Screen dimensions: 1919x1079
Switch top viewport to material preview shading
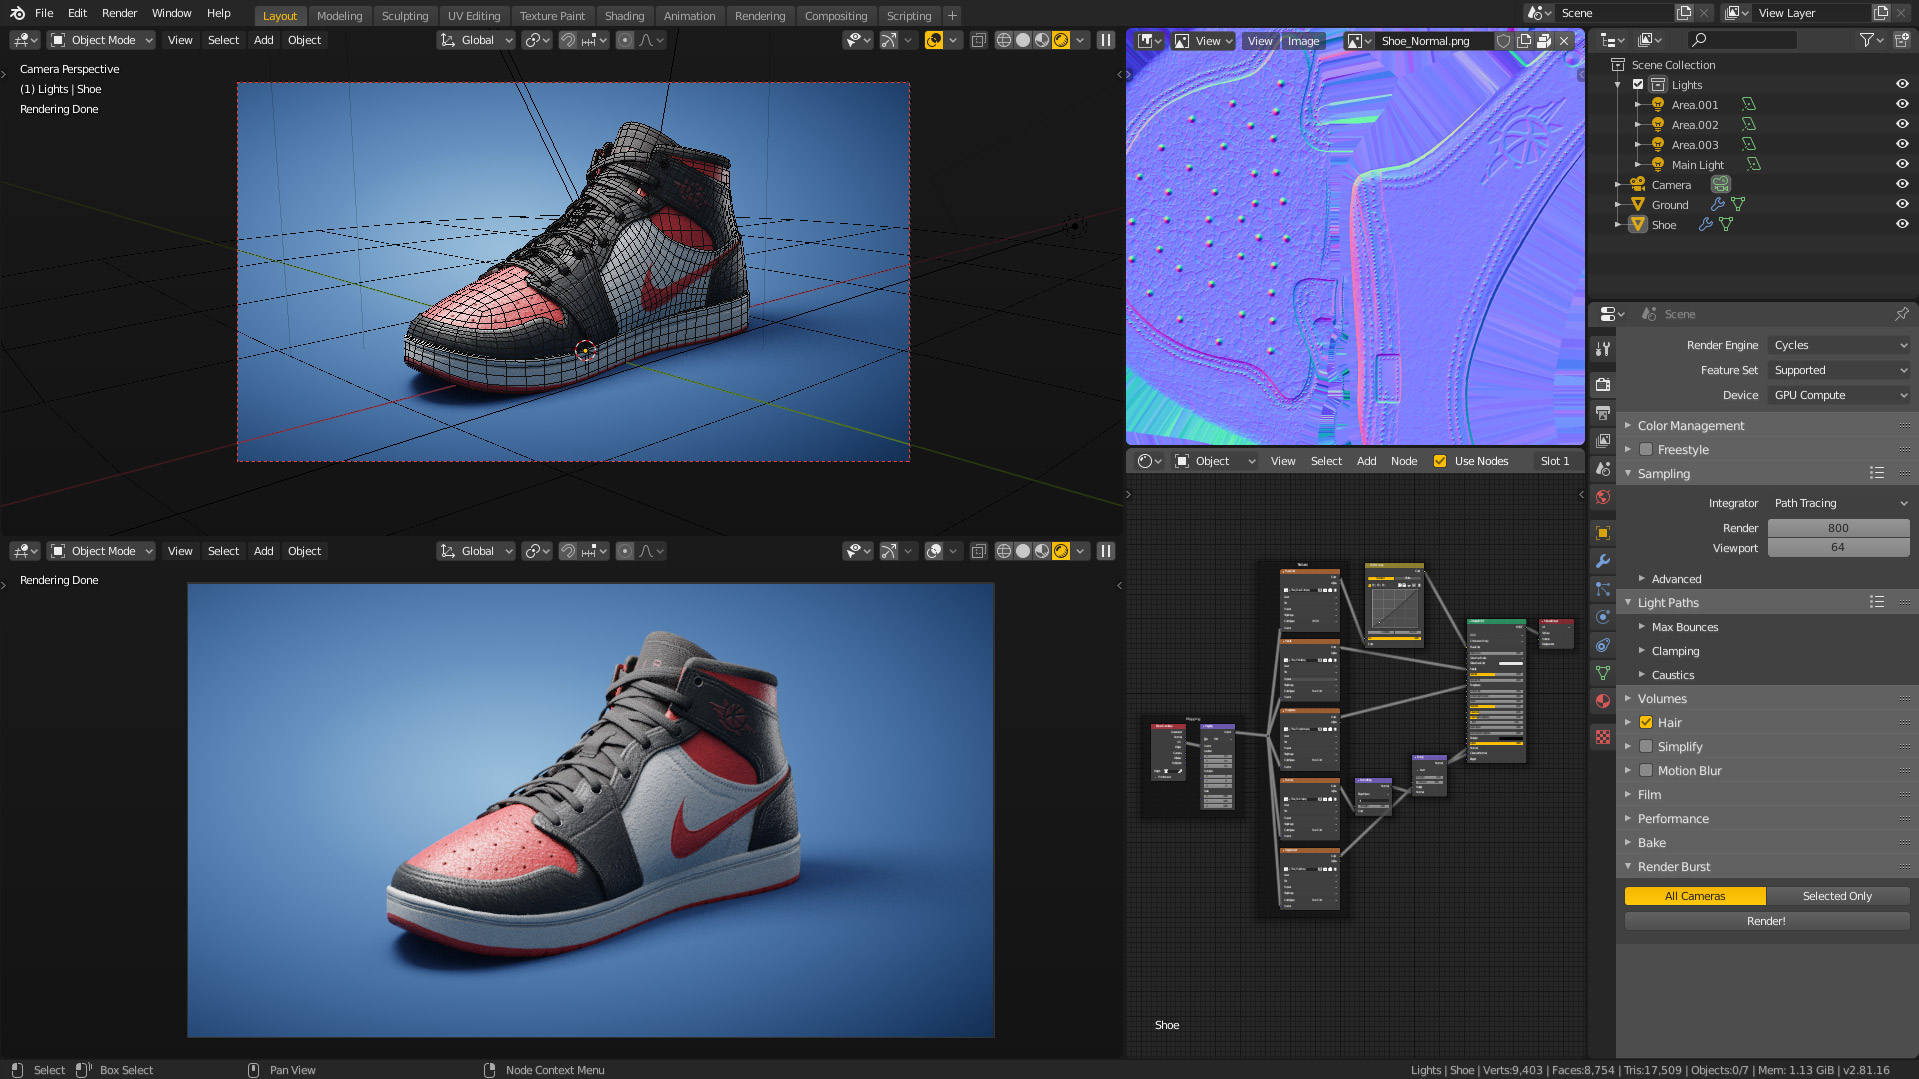pyautogui.click(x=1042, y=40)
